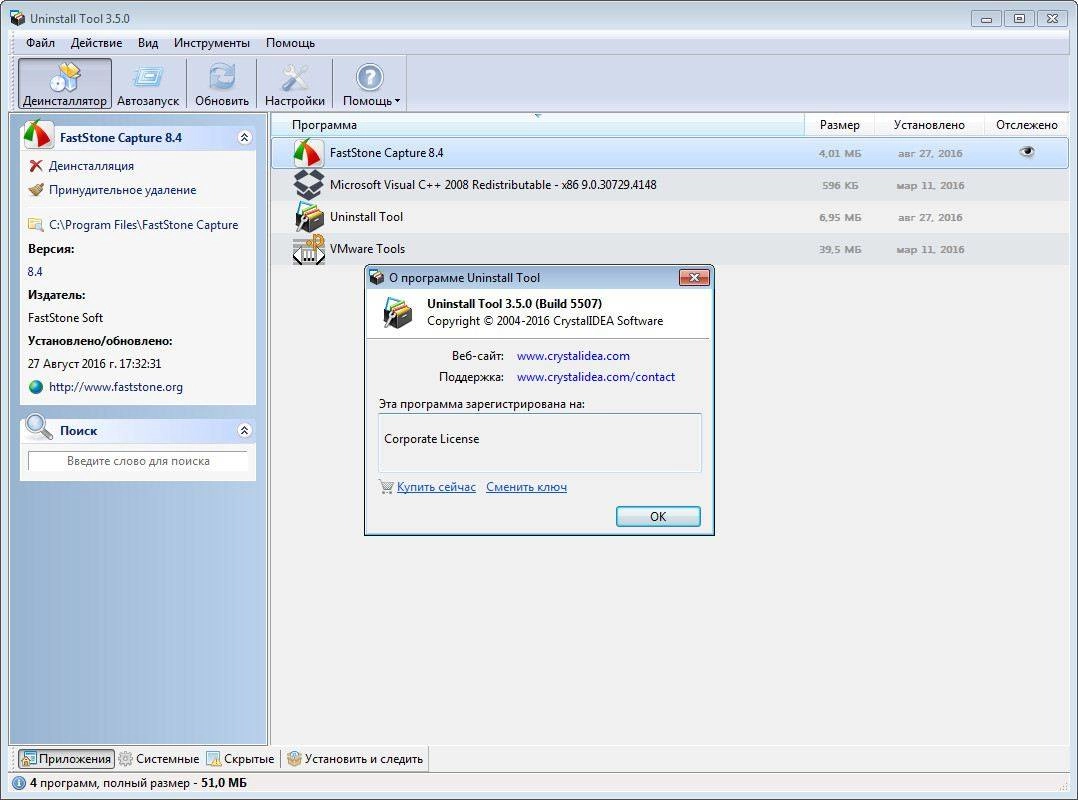The image size is (1078, 800).
Task: Click the Установить и следить box icon
Action: click(294, 759)
